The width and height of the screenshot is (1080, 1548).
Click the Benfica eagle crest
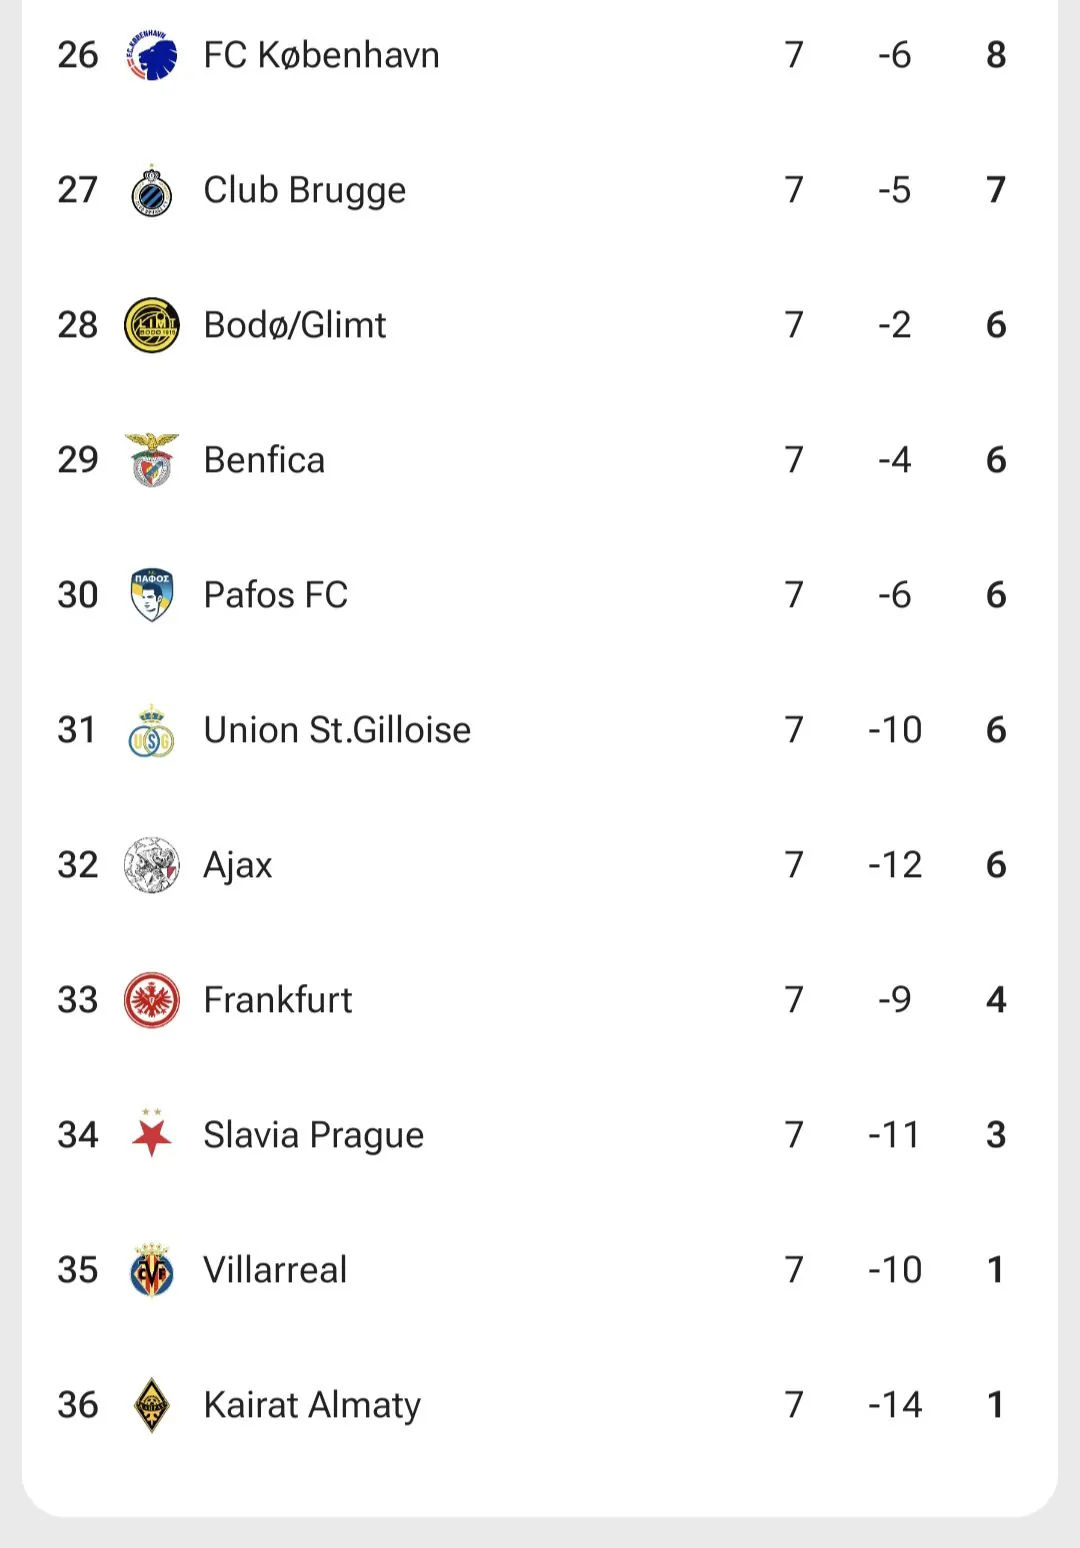click(152, 460)
